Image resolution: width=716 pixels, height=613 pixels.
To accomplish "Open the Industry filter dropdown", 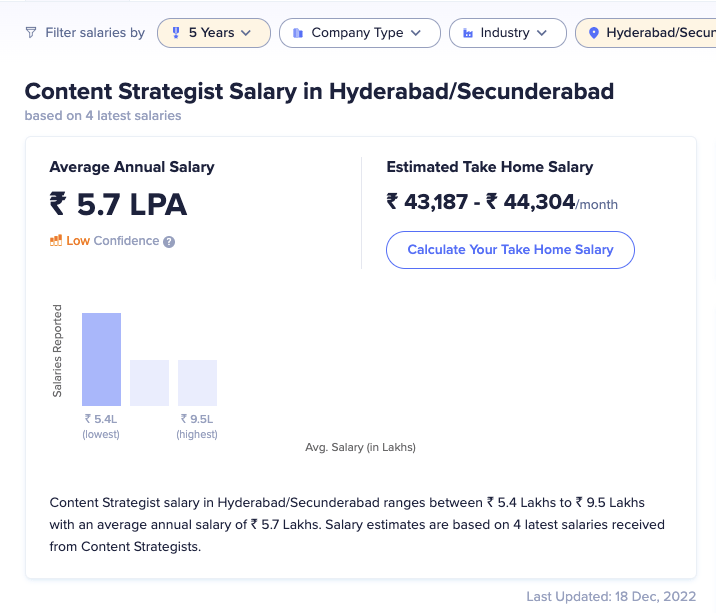I will (508, 33).
